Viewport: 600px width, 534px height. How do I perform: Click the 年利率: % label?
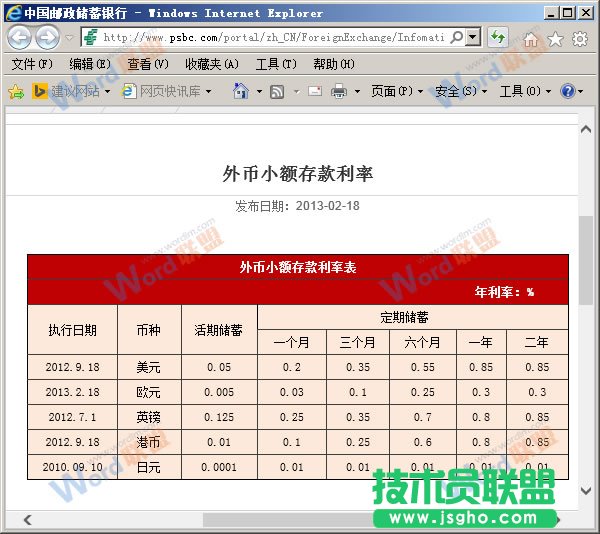tap(504, 292)
